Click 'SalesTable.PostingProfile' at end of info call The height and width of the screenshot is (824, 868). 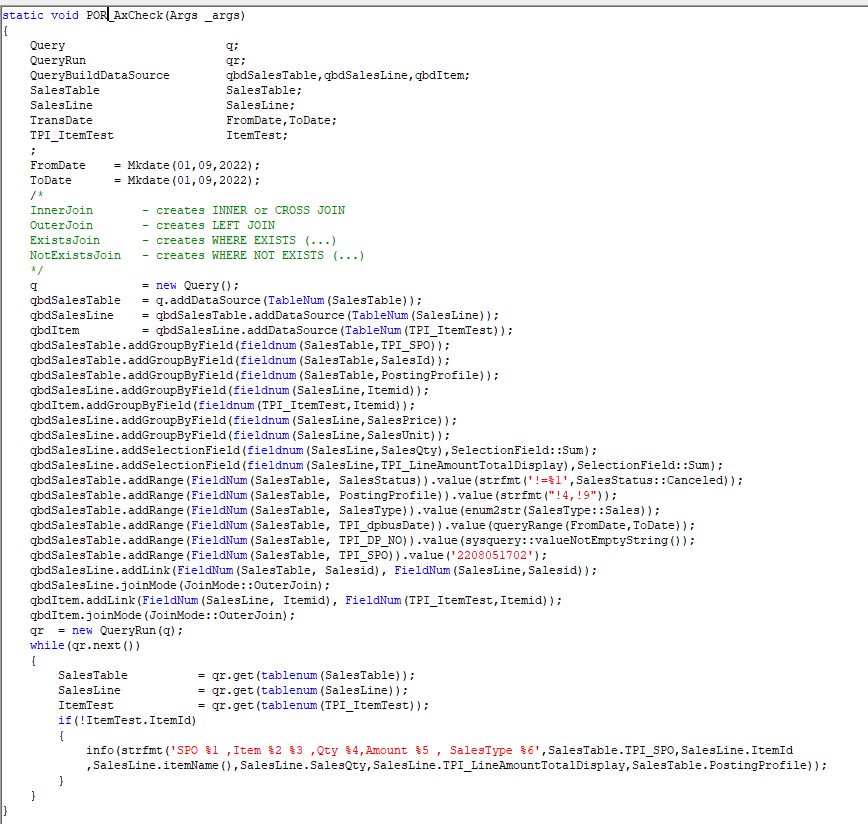[720, 765]
